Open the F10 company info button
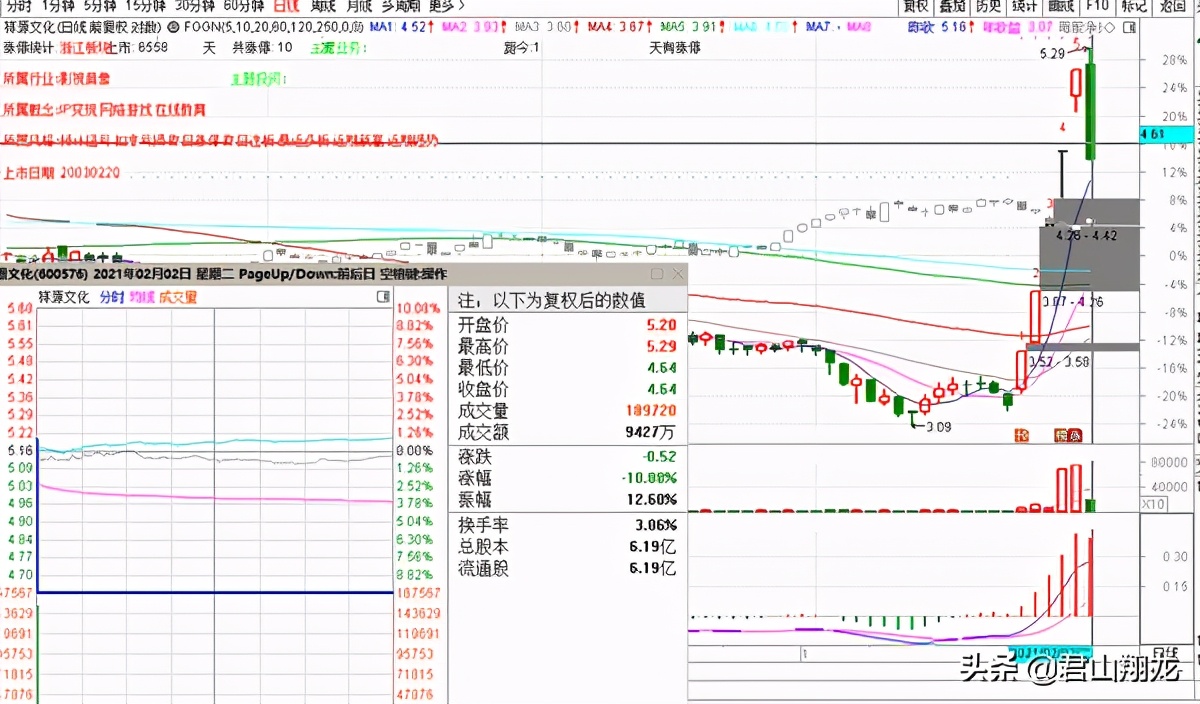The height and width of the screenshot is (704, 1200). pos(1097,6)
